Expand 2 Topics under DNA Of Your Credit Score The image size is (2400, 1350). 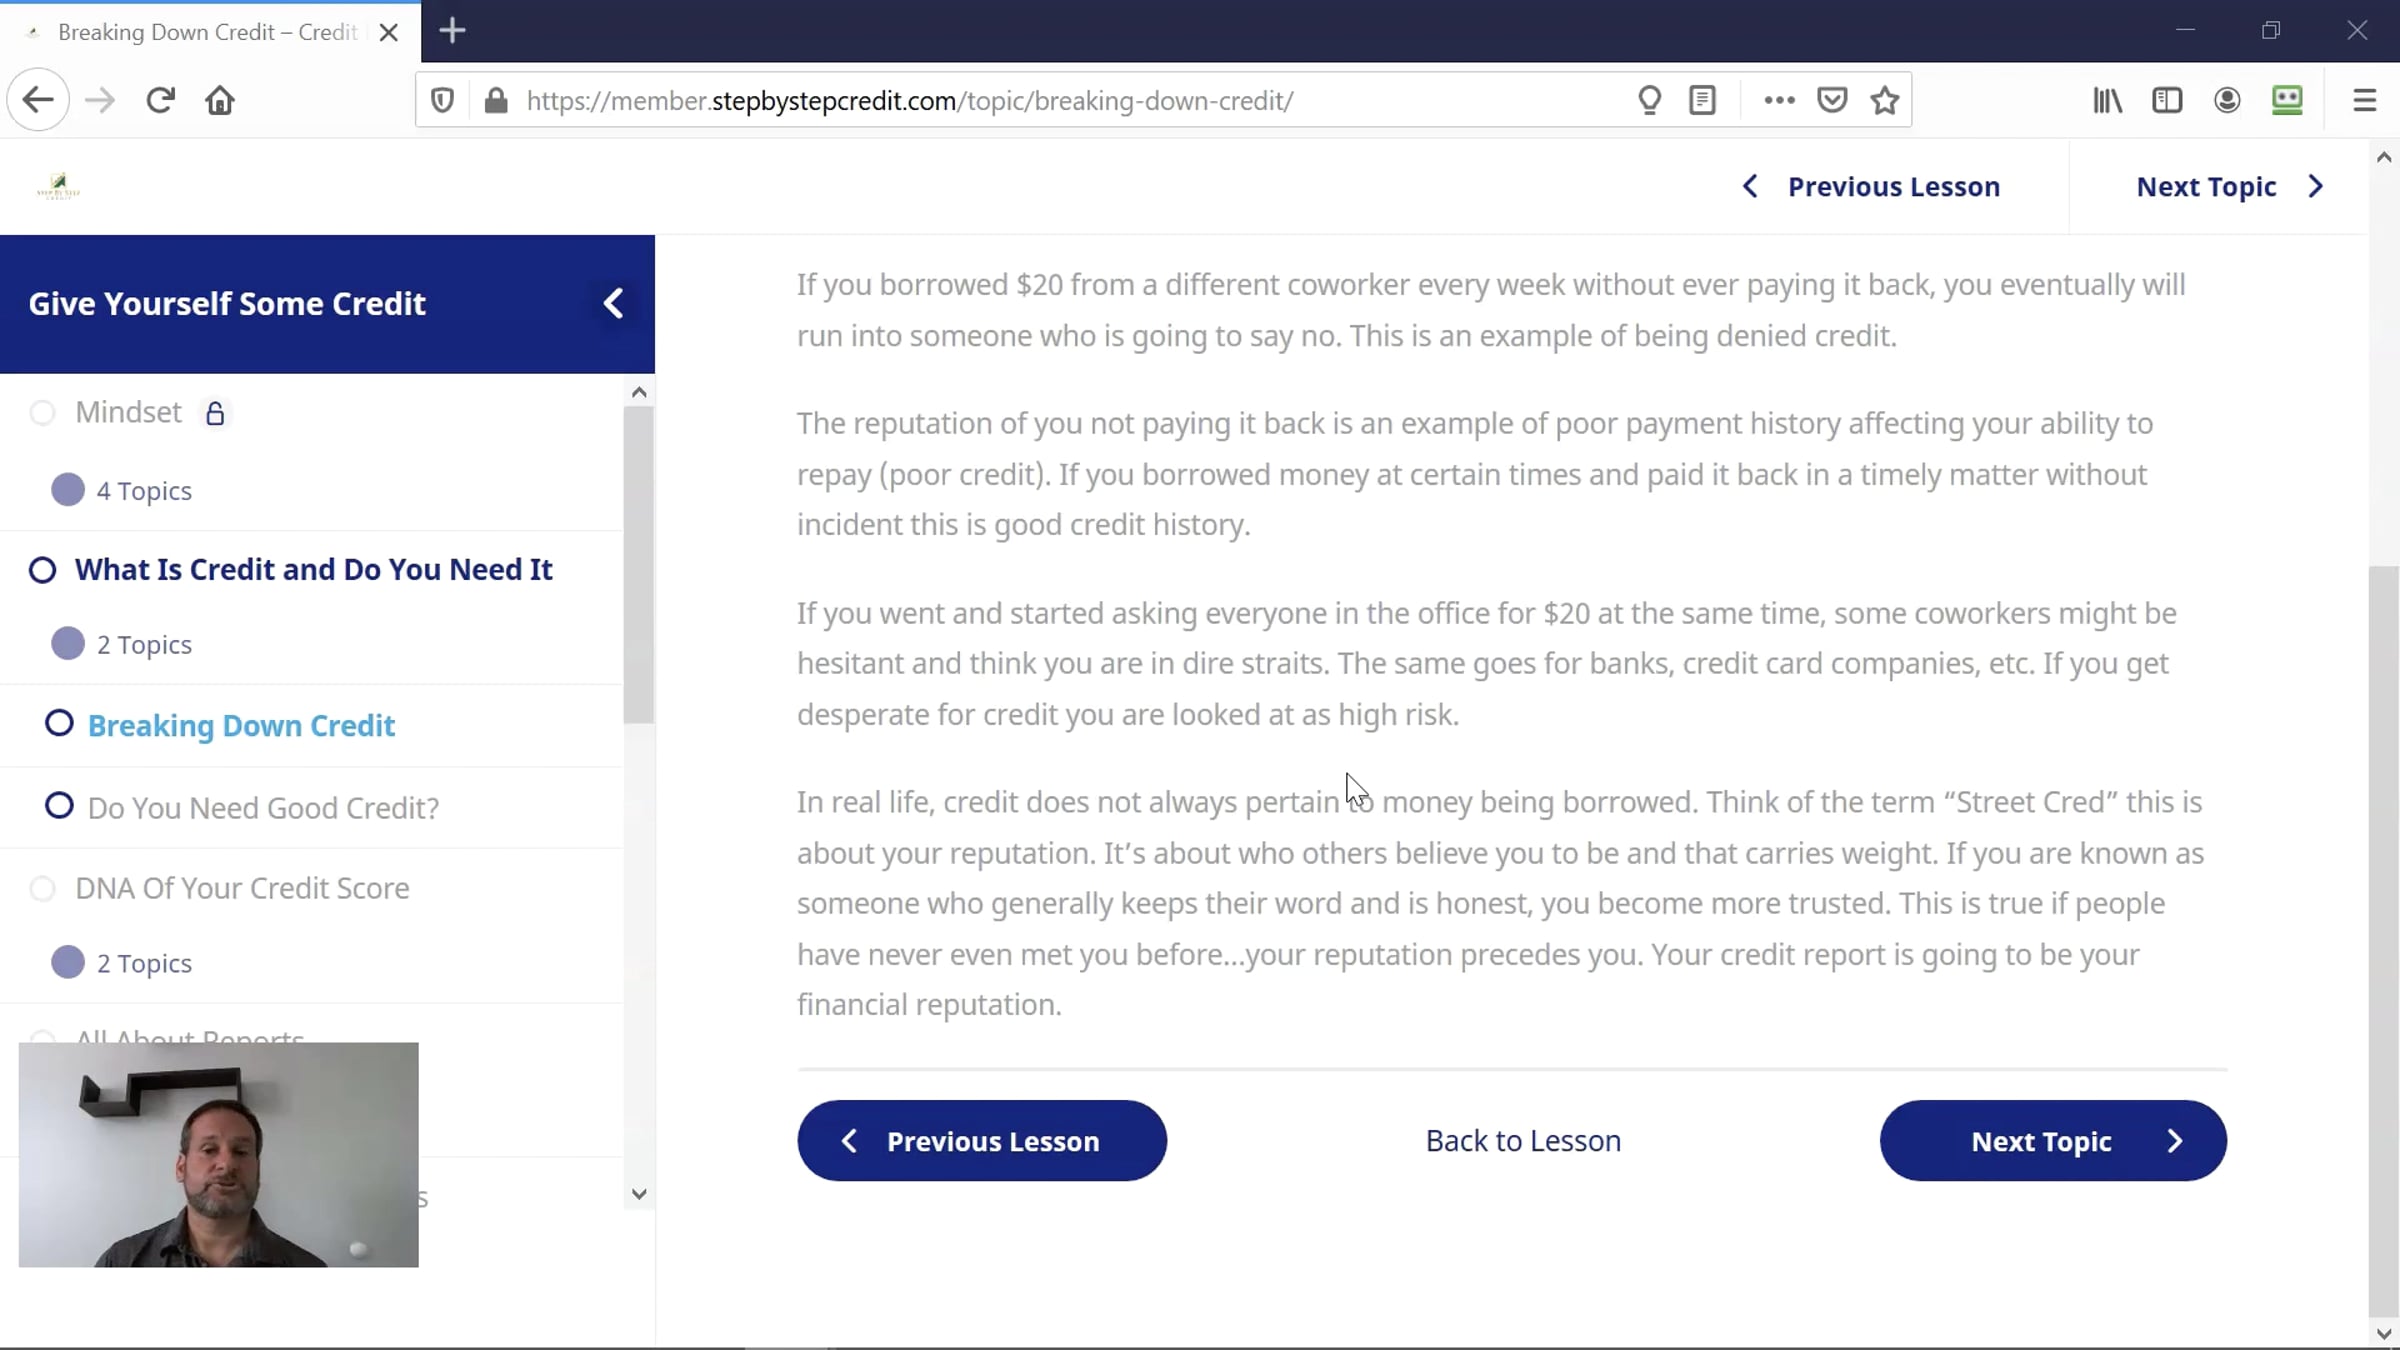click(143, 962)
